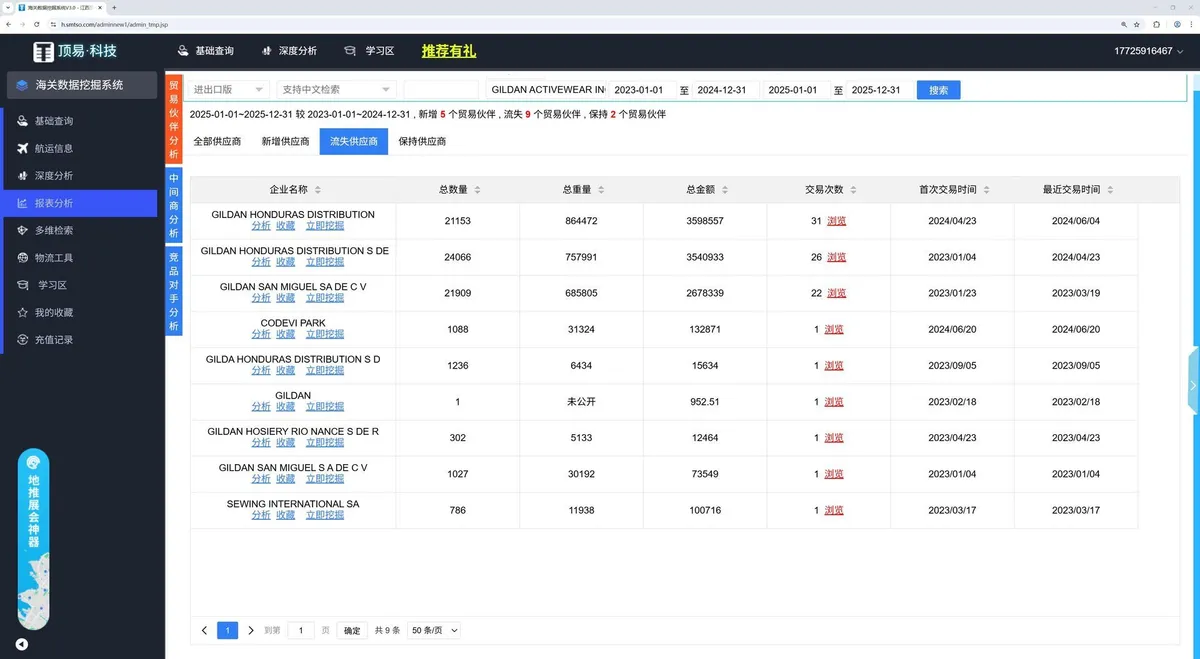Select the 竞品对手分析 vertical tab
The width and height of the screenshot is (1200, 659).
pos(174,292)
